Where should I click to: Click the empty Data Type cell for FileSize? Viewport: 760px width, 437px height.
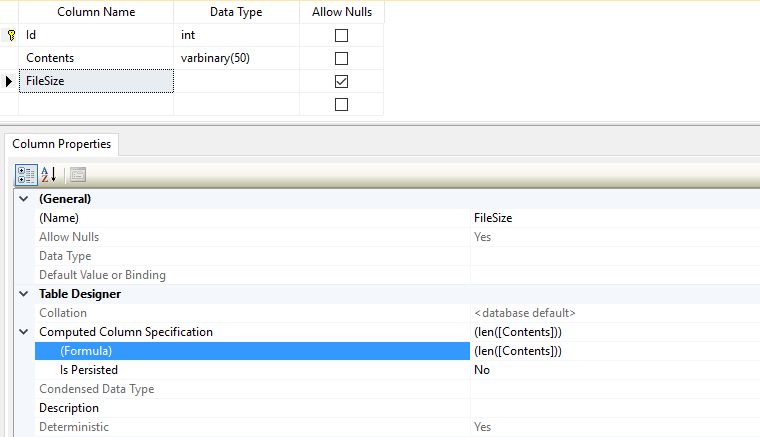tap(236, 81)
